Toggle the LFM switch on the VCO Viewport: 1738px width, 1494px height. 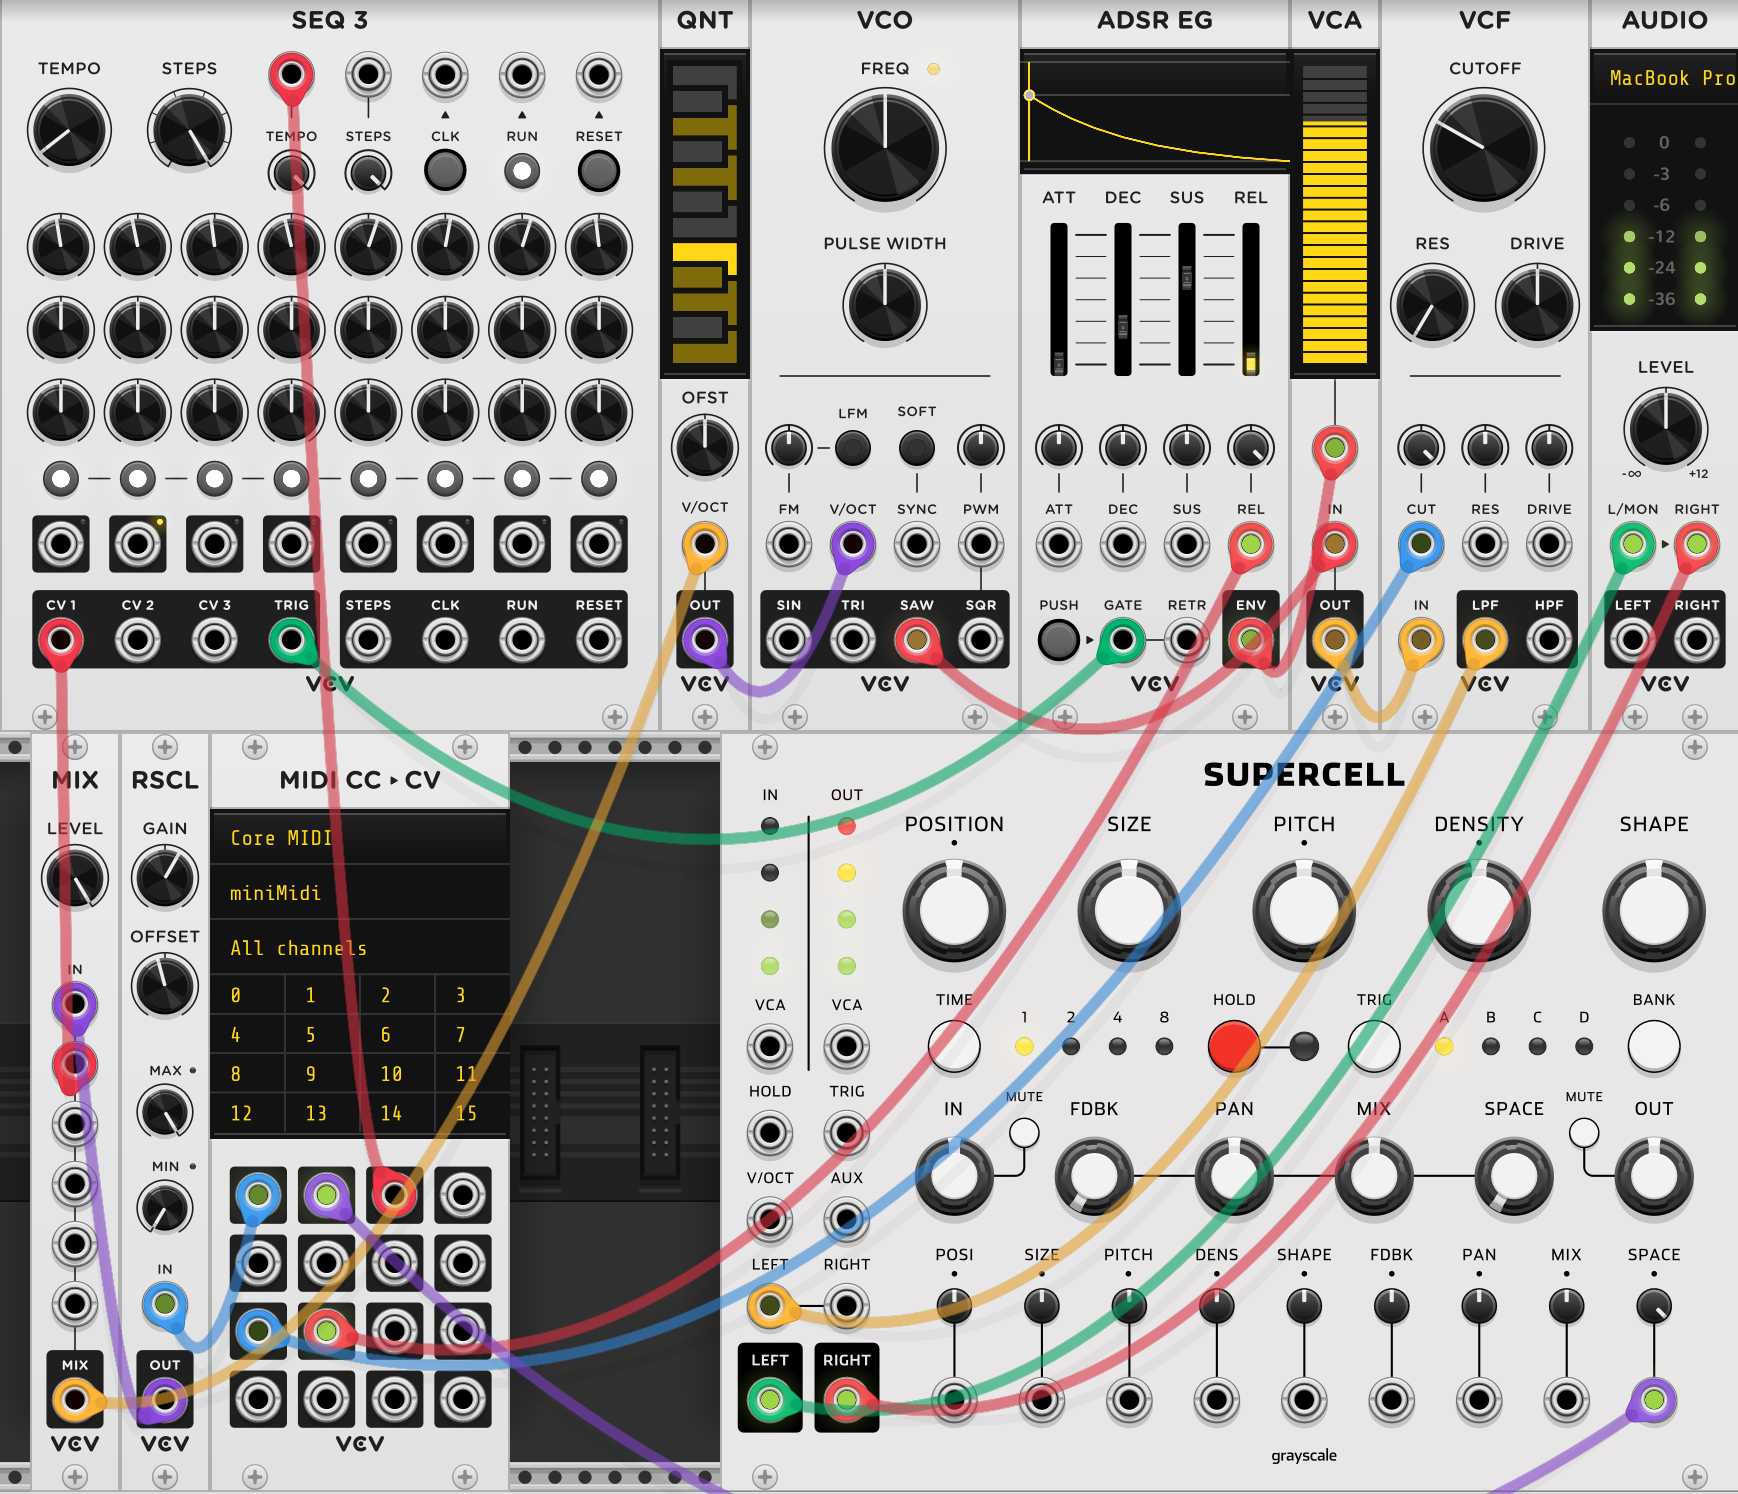(x=852, y=448)
